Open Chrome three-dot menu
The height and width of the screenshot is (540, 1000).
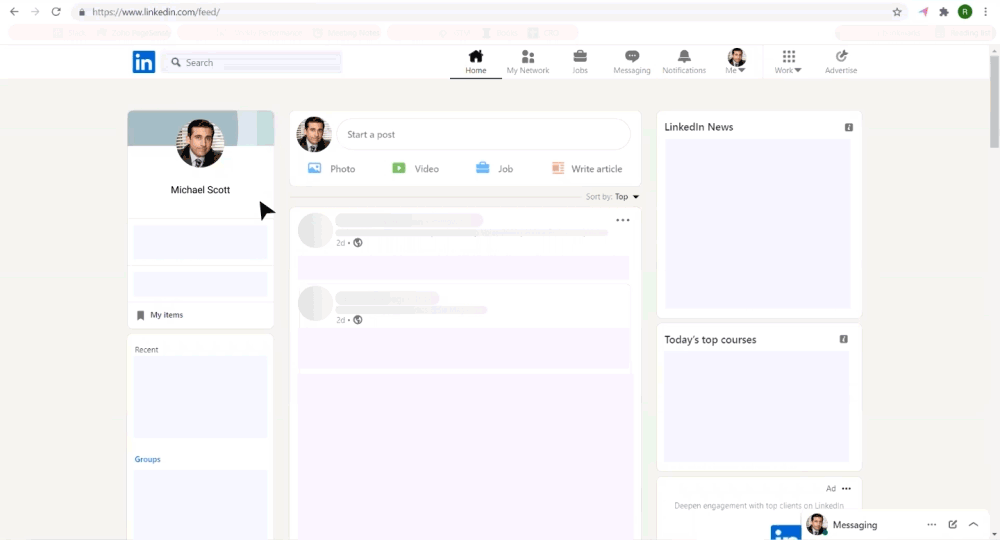(x=985, y=11)
